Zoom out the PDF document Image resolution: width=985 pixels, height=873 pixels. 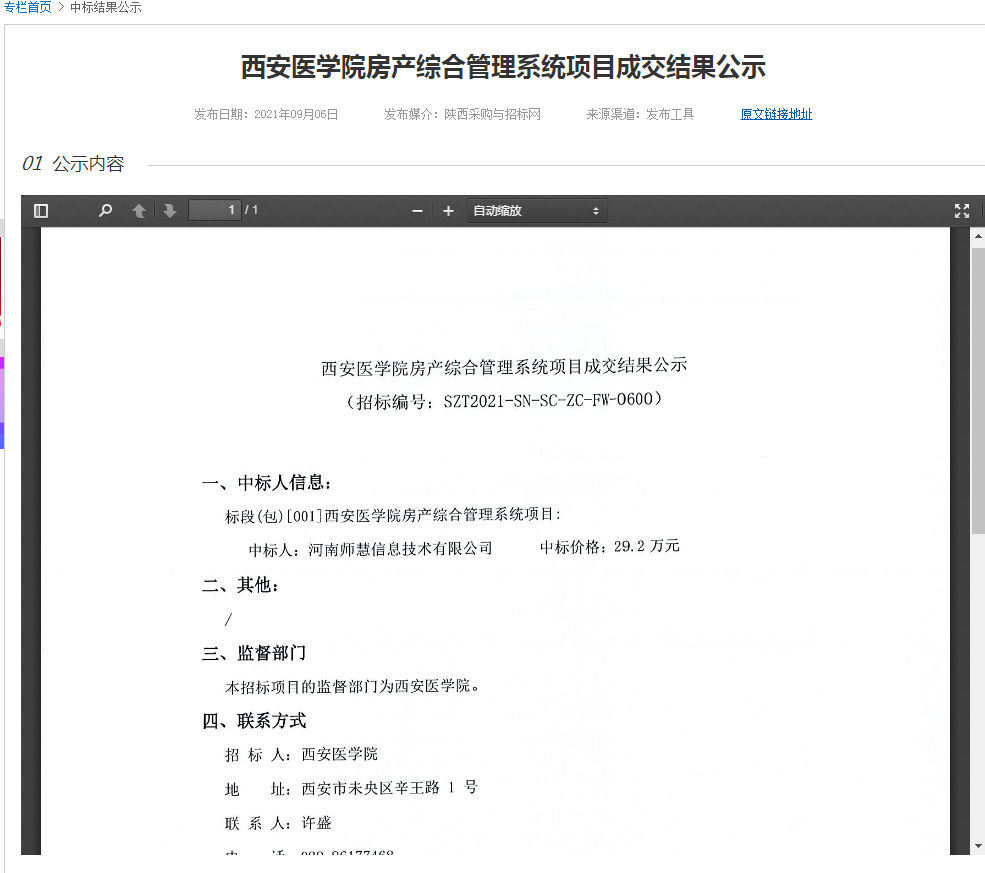(x=418, y=211)
